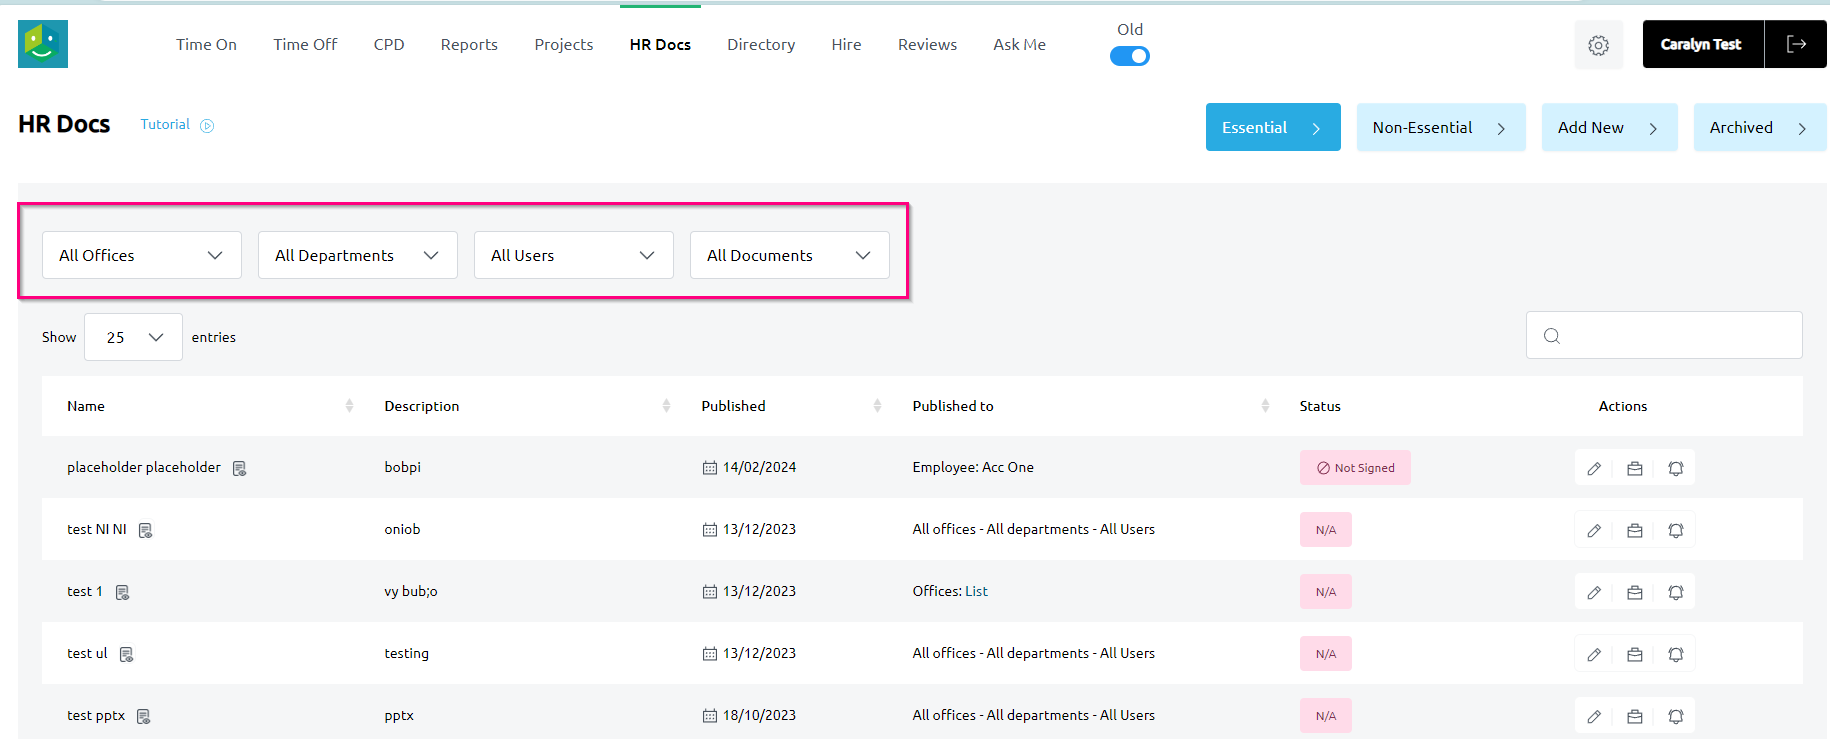Click the Not Signed status badge
Viewport: 1830px width, 739px height.
[1355, 468]
